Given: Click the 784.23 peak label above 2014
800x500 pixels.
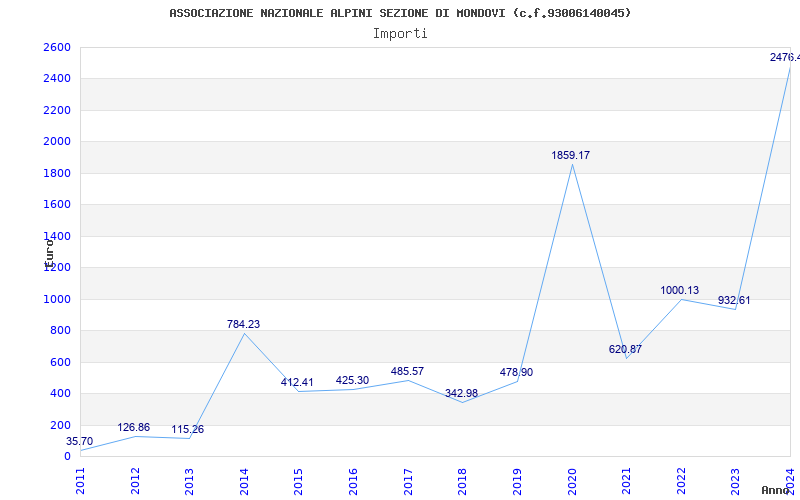Looking at the screenshot, I should click(x=243, y=325).
